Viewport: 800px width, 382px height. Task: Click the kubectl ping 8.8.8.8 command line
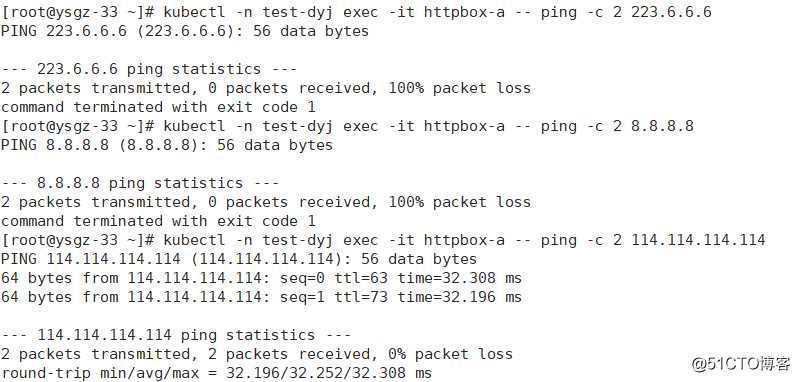coord(347,126)
